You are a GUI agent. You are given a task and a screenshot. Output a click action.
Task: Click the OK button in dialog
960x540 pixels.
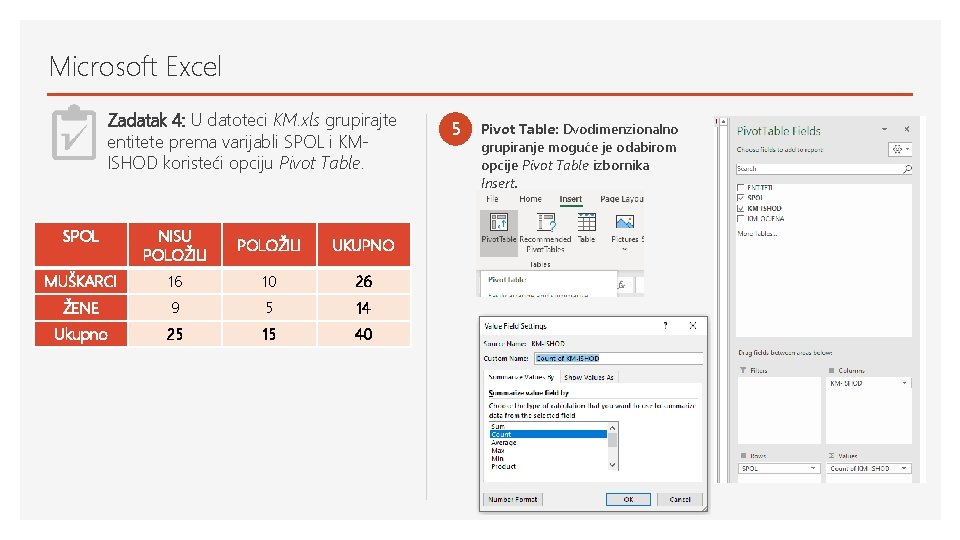click(628, 500)
